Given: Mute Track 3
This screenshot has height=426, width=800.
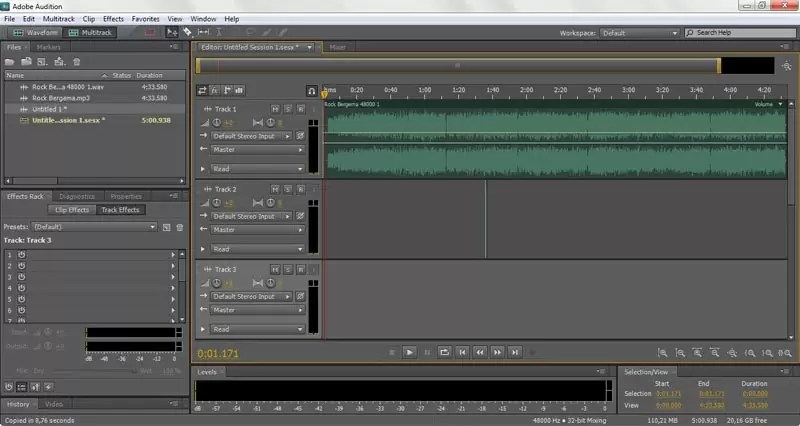Looking at the screenshot, I should (275, 269).
